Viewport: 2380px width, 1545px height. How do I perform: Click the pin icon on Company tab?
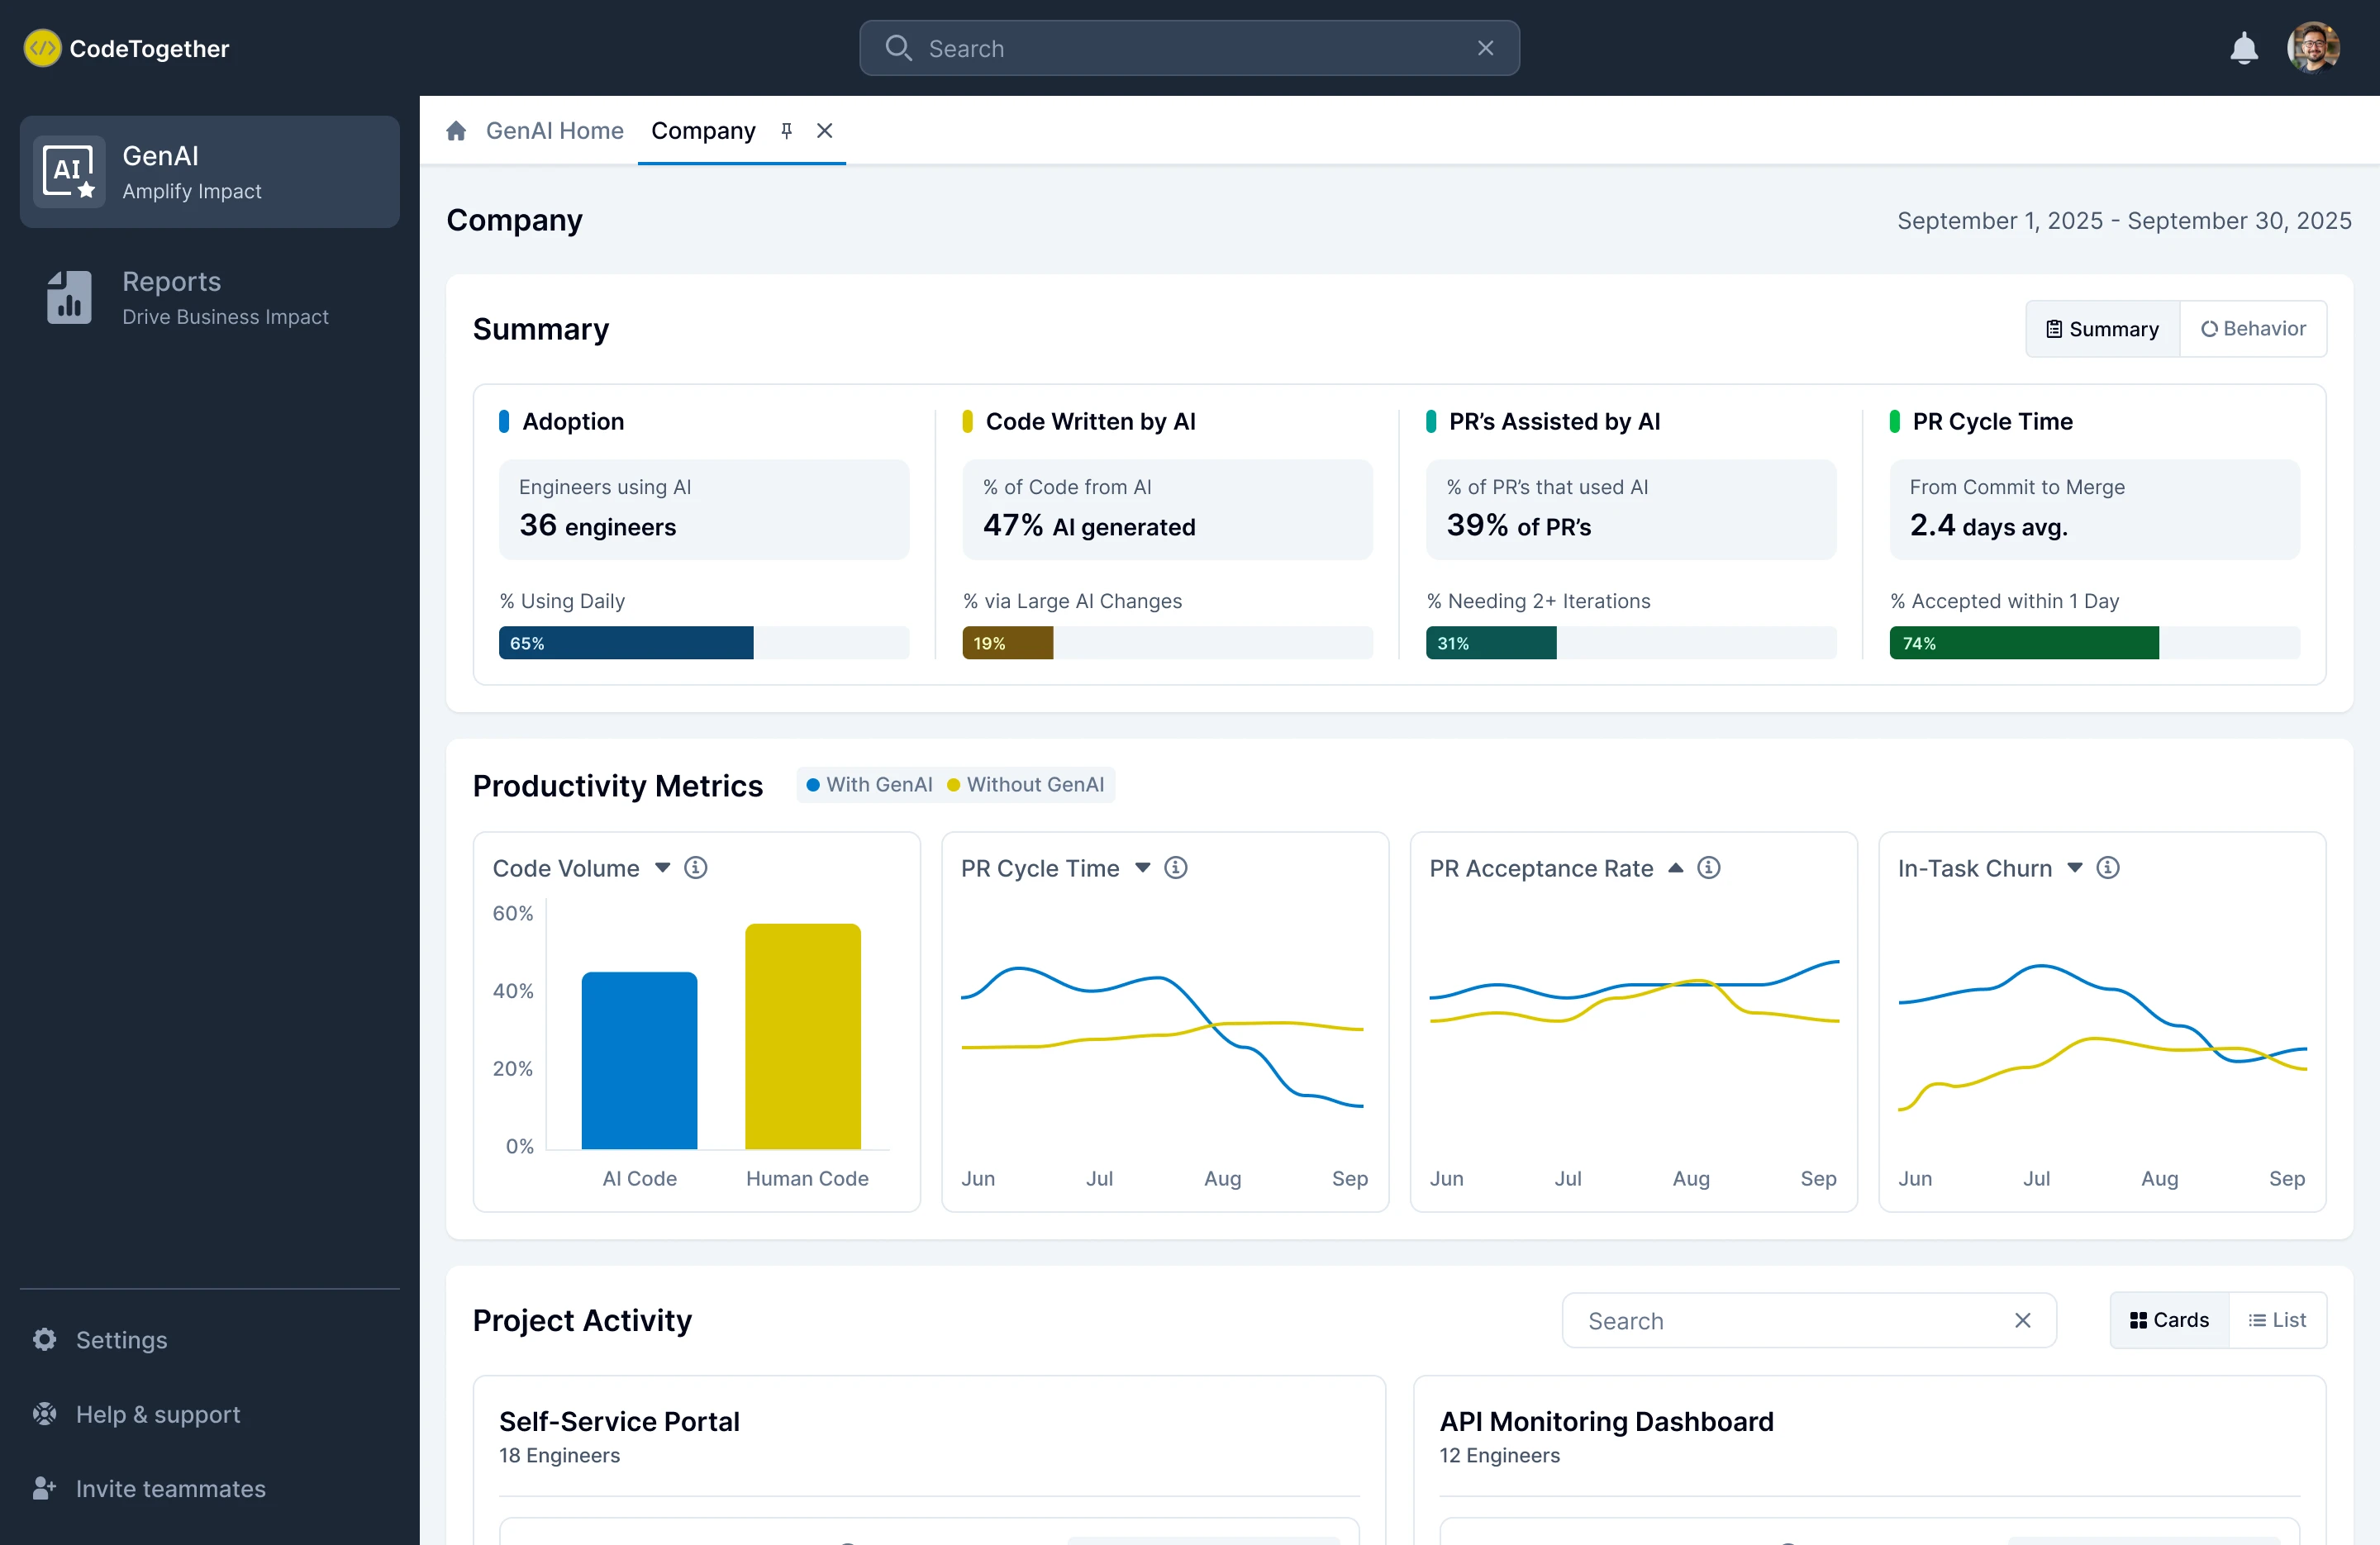787,131
